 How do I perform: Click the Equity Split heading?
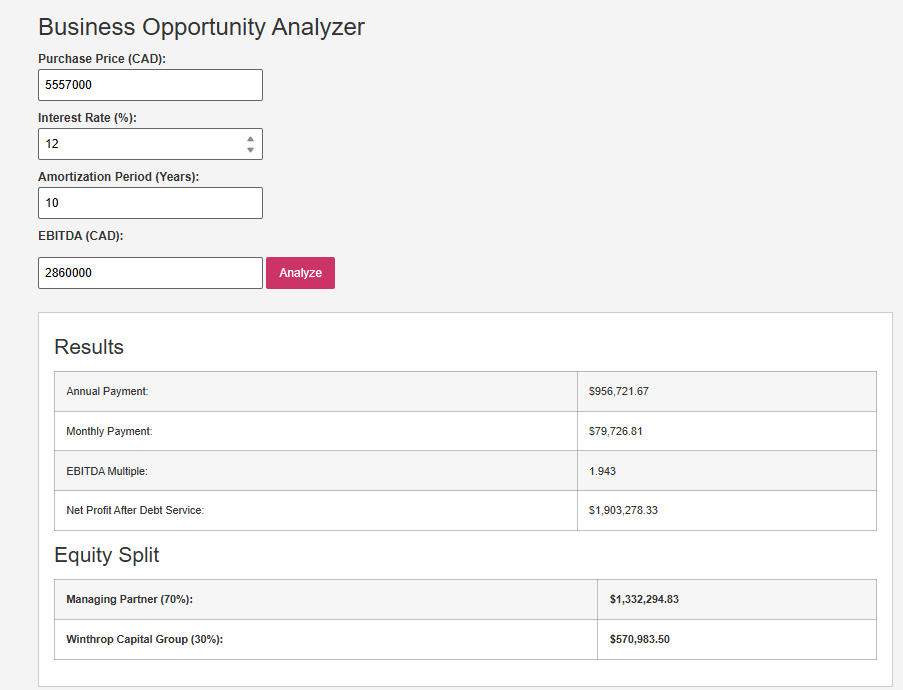click(x=107, y=555)
